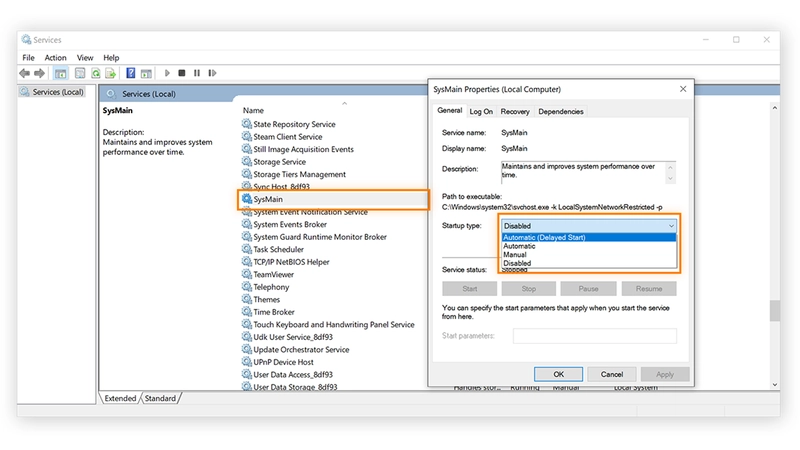The height and width of the screenshot is (450, 800).
Task: Click gear icon beside TeamViewer
Action: (x=247, y=274)
